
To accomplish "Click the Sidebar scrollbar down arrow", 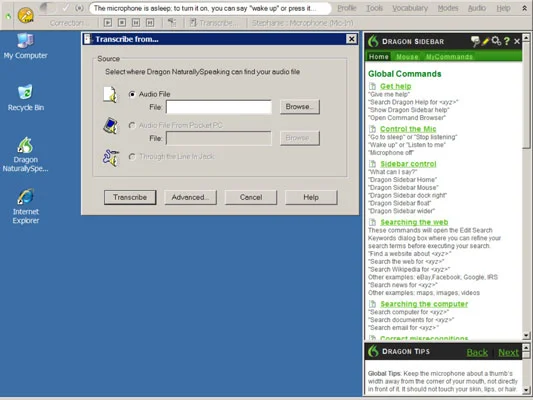I will click(526, 335).
